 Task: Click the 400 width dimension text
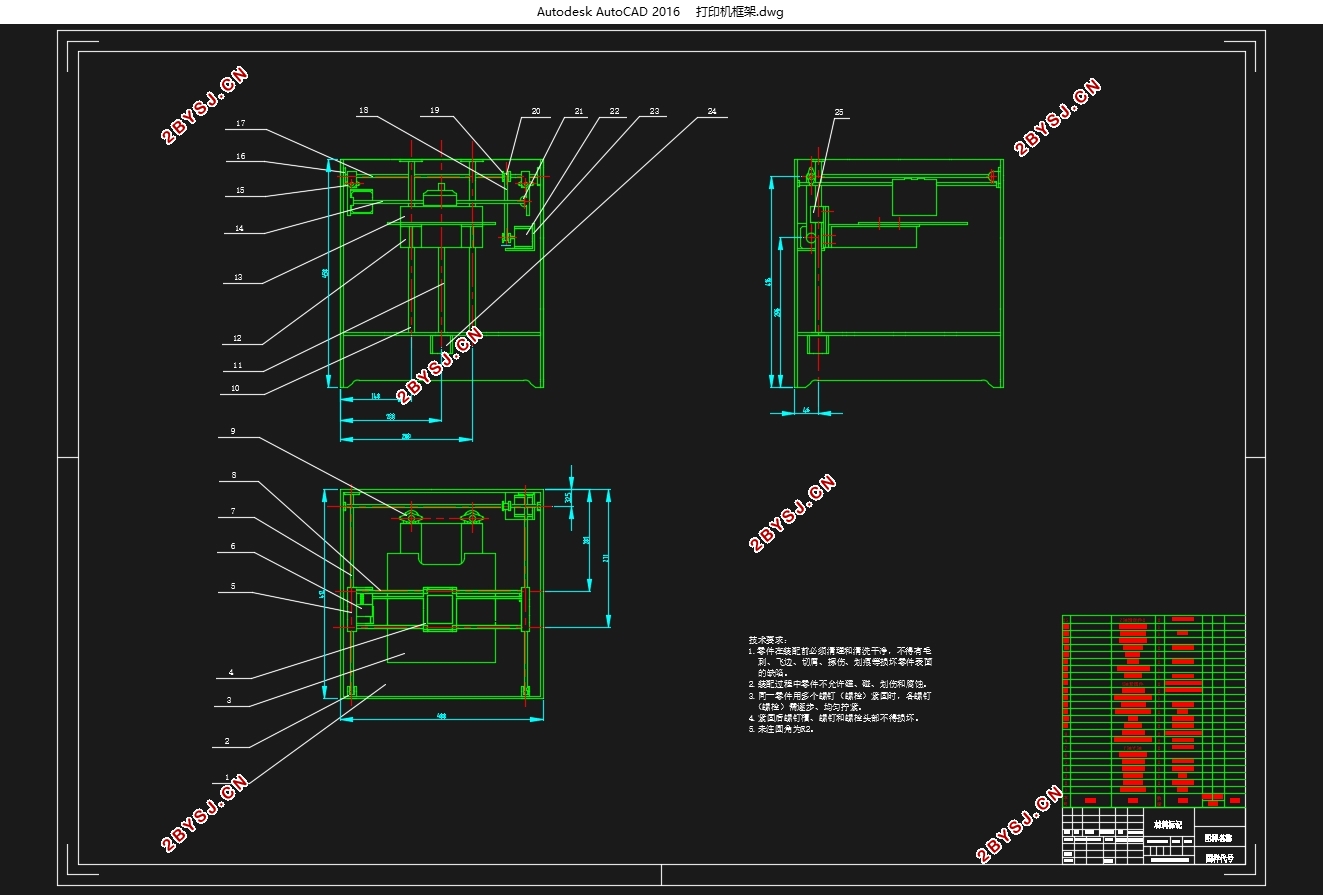[440, 716]
